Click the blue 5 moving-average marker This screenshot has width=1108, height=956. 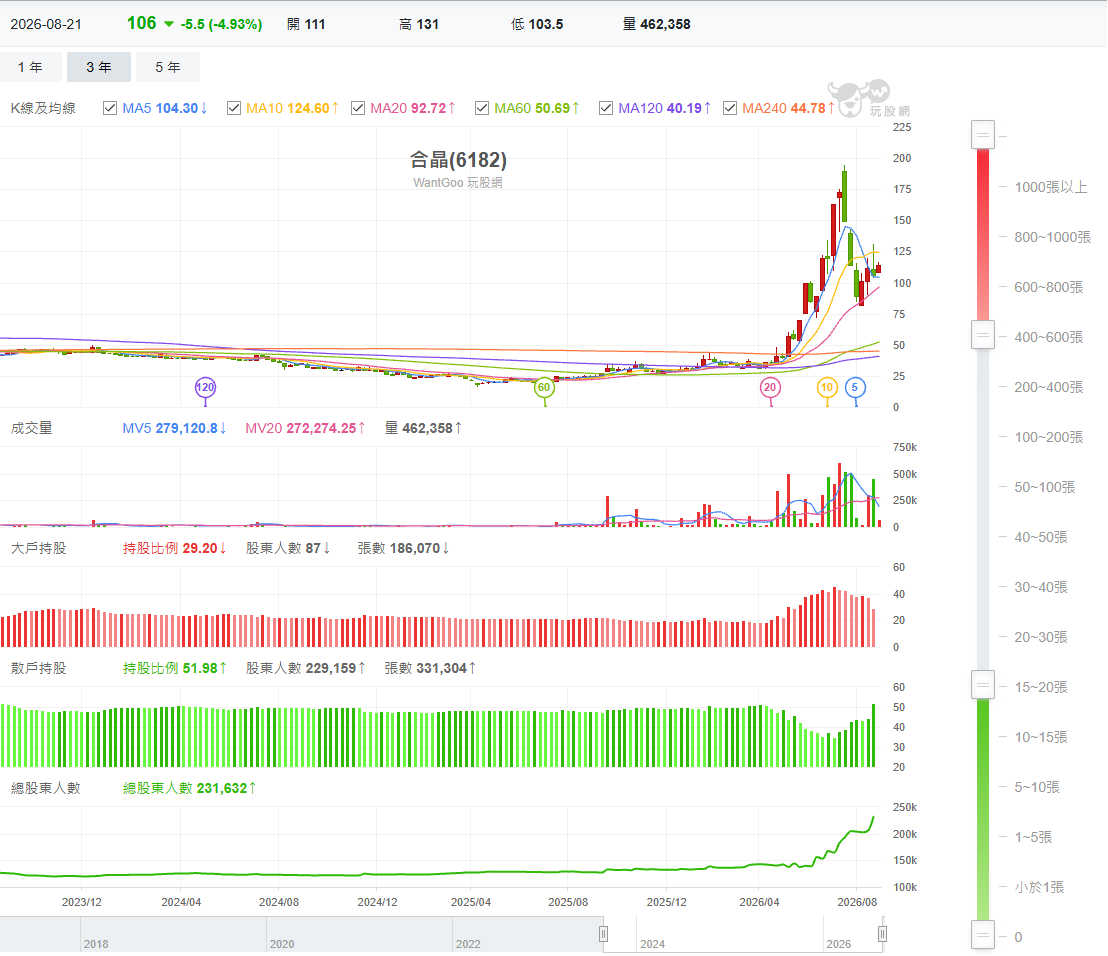pyautogui.click(x=855, y=387)
